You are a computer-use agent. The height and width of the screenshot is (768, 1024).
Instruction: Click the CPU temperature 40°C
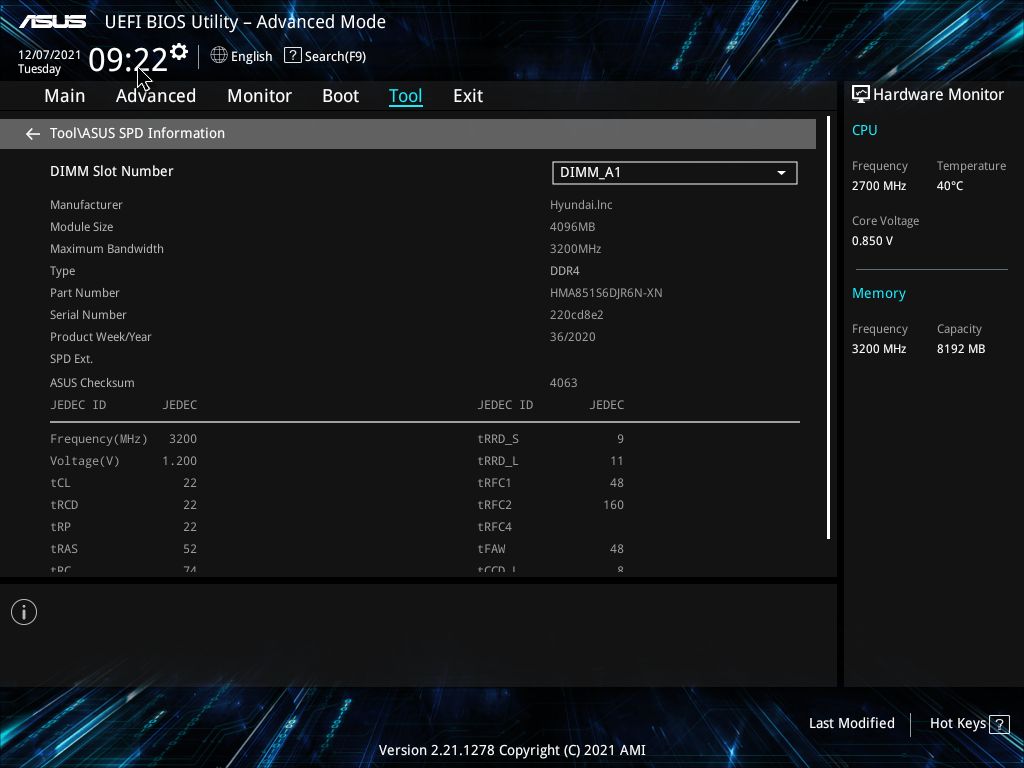pos(950,186)
